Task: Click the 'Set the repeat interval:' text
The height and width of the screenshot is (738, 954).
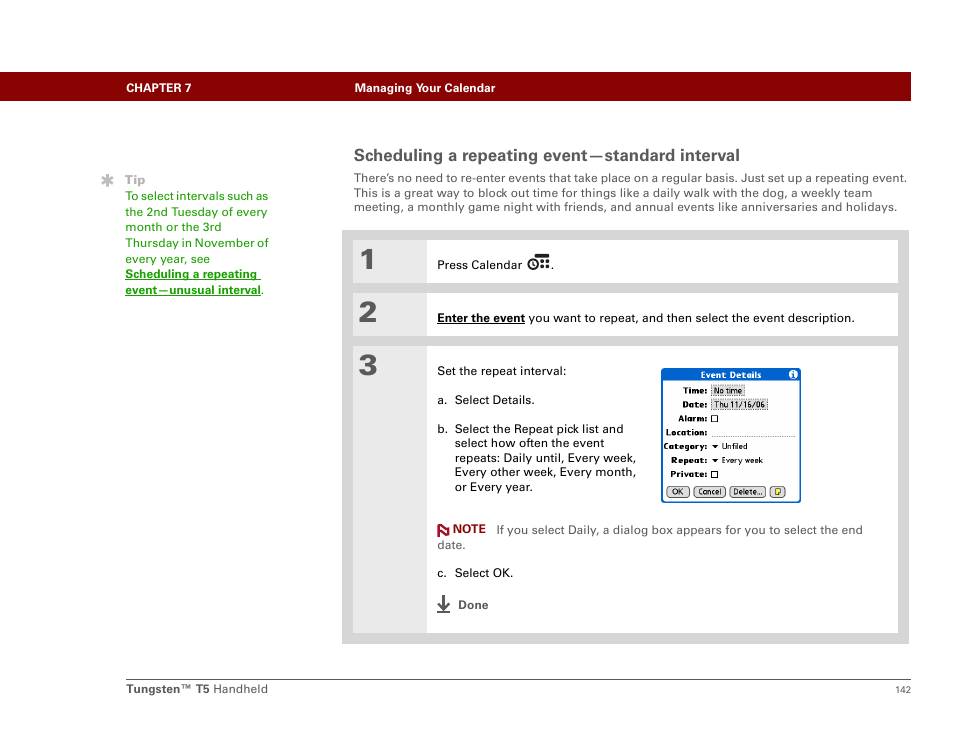Action: [x=501, y=371]
